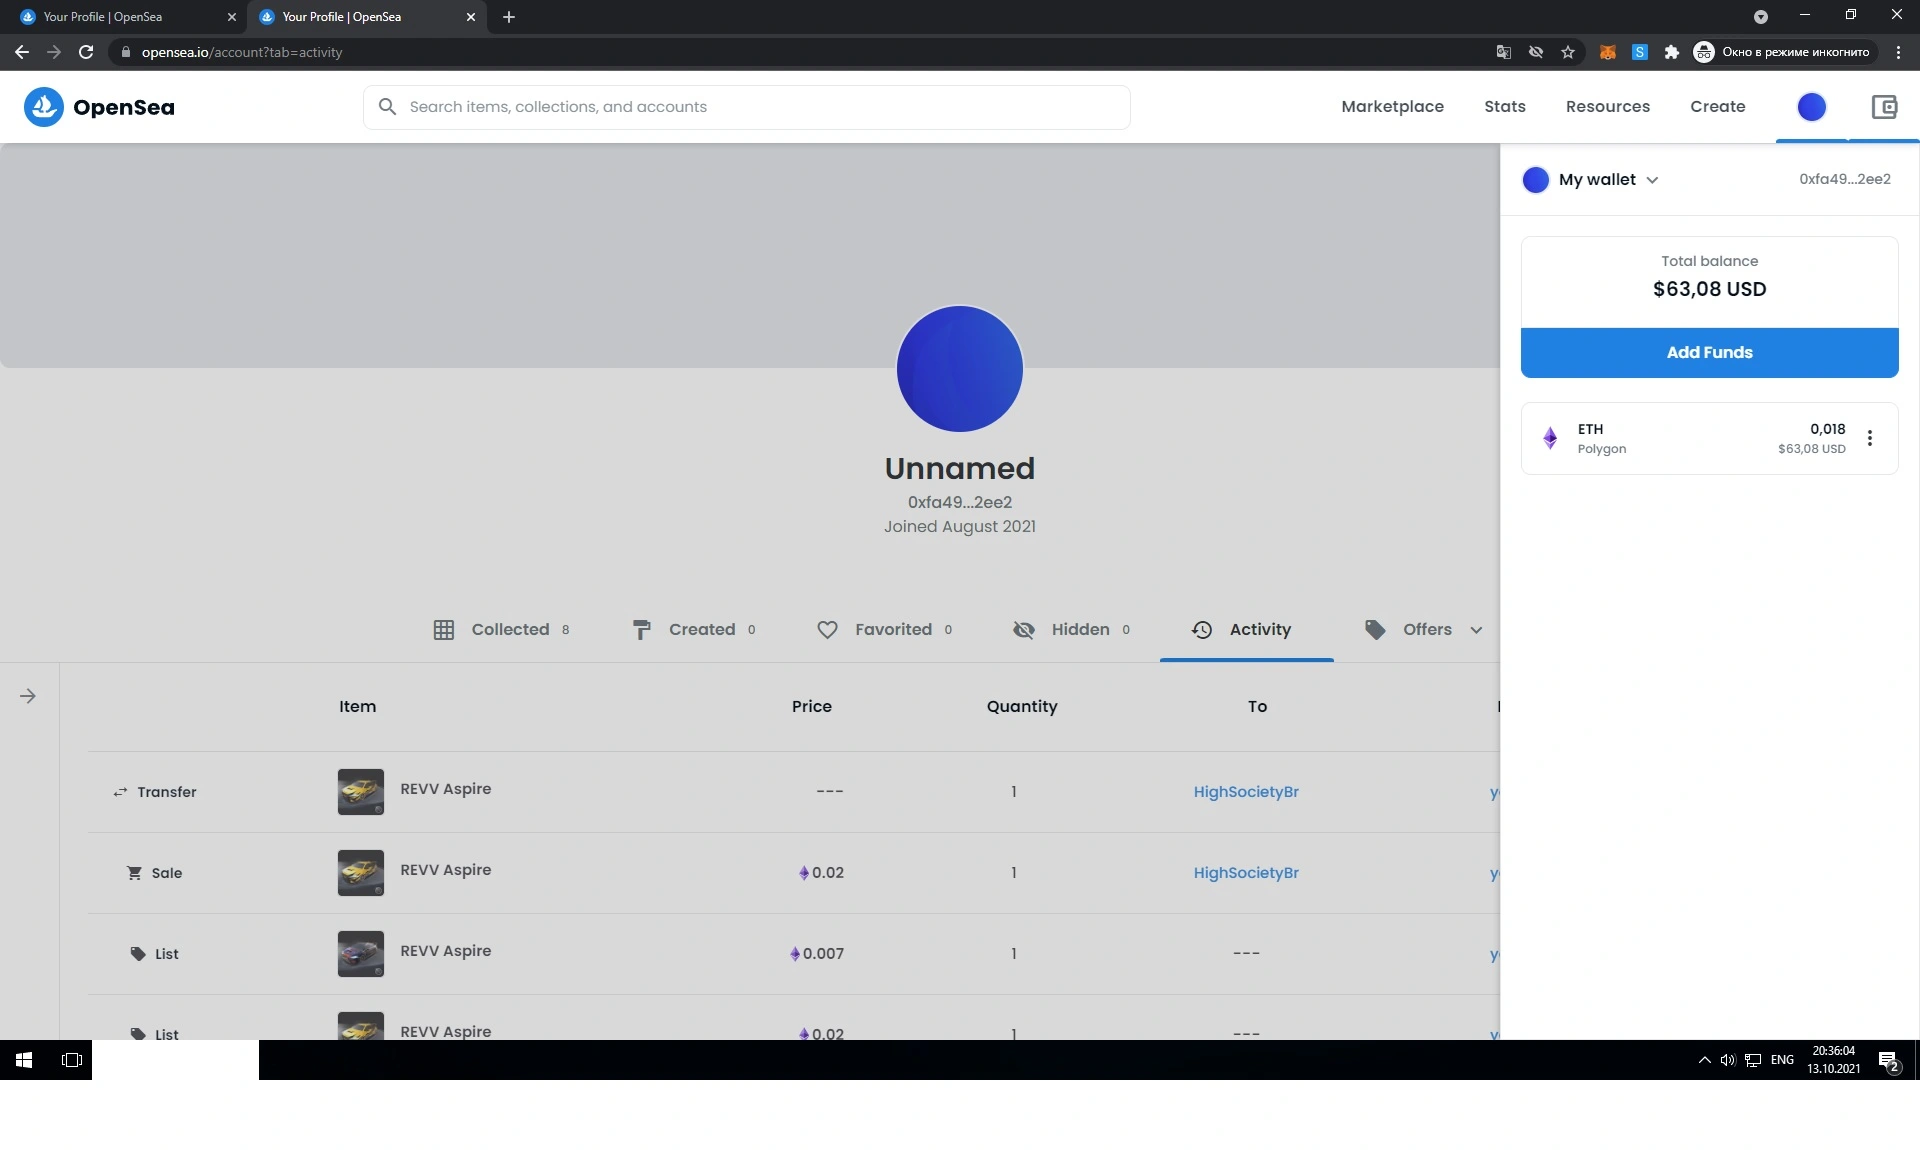The width and height of the screenshot is (1920, 1150).
Task: Open Windows Task View
Action: pyautogui.click(x=71, y=1060)
